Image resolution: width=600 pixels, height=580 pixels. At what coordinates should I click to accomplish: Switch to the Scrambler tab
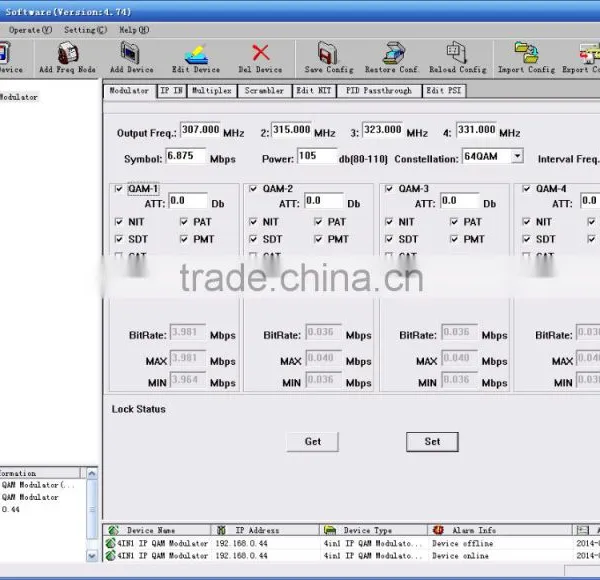click(264, 91)
